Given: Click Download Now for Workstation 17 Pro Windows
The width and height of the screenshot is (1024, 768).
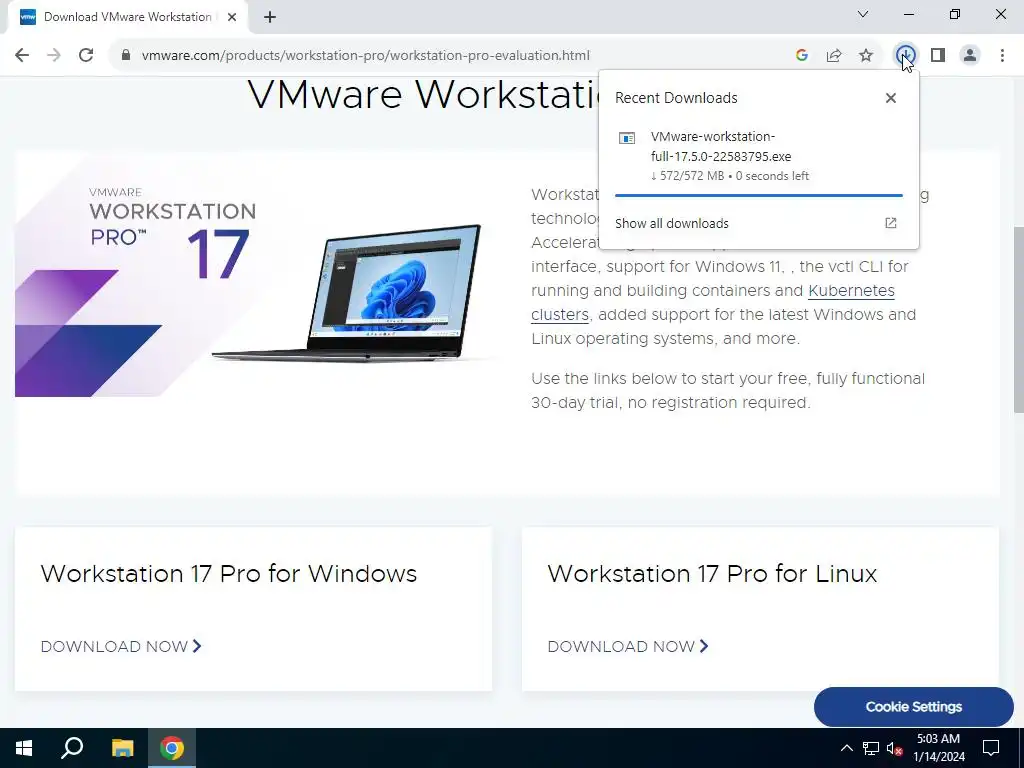Looking at the screenshot, I should (x=121, y=647).
